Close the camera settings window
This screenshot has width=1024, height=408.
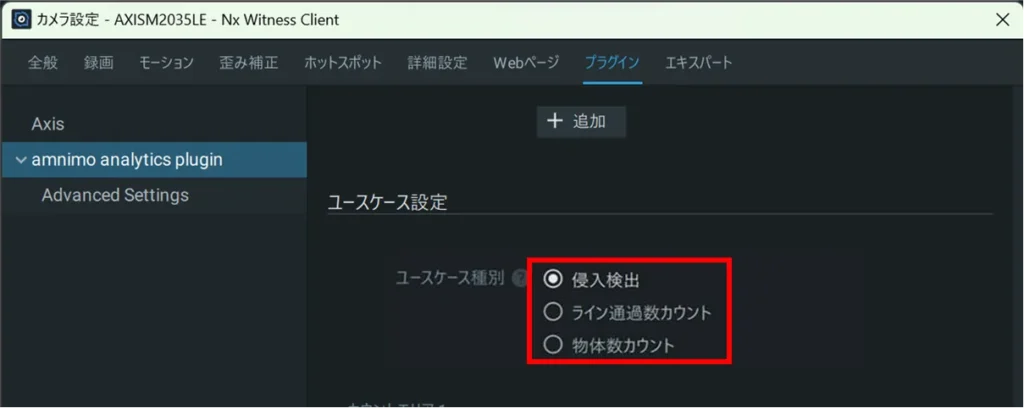1002,19
